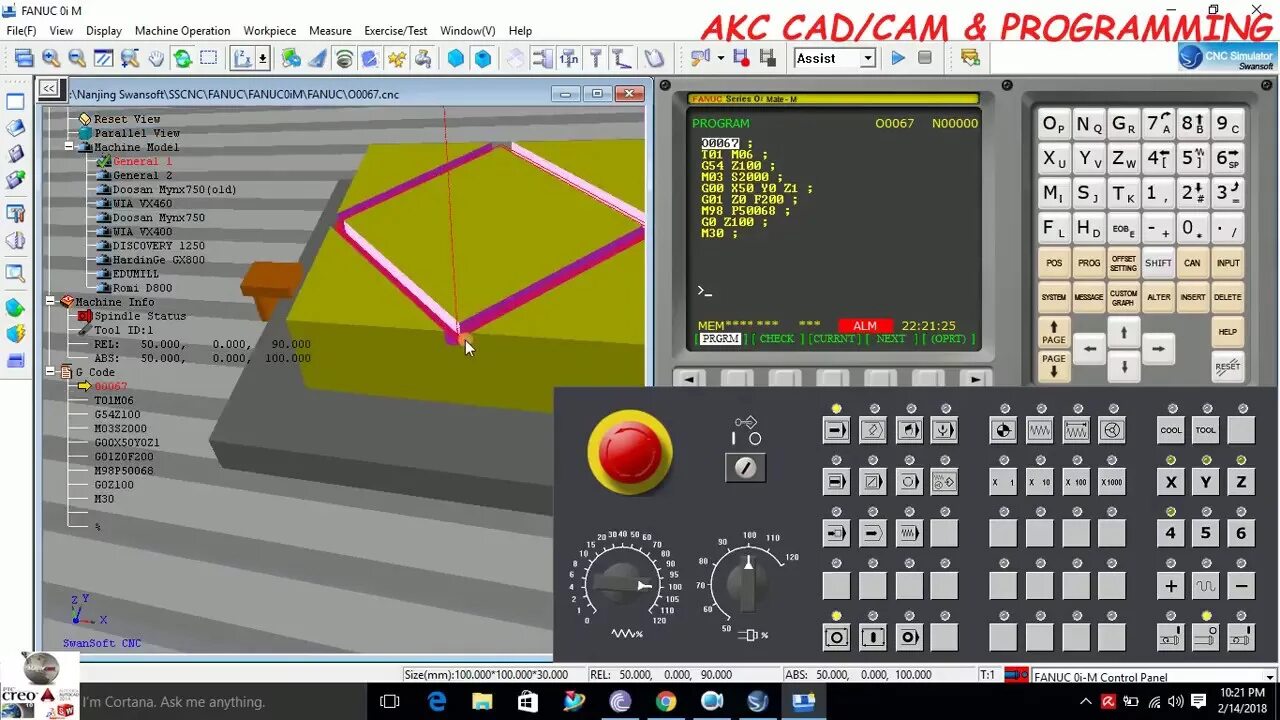Select the dashed rectangle selection tool
This screenshot has width=1280, height=720.
pyautogui.click(x=209, y=58)
